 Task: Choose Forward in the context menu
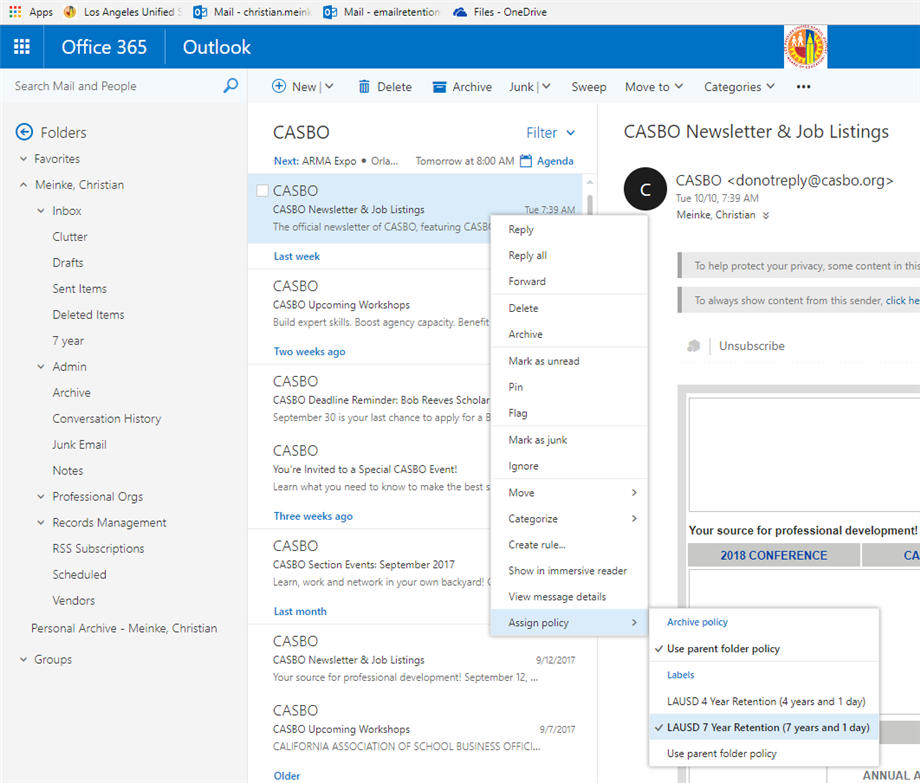point(569,281)
